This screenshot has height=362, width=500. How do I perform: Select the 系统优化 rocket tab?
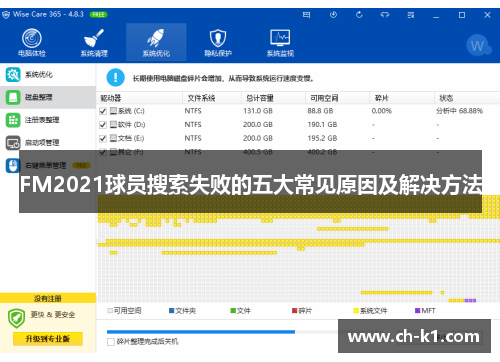click(156, 42)
